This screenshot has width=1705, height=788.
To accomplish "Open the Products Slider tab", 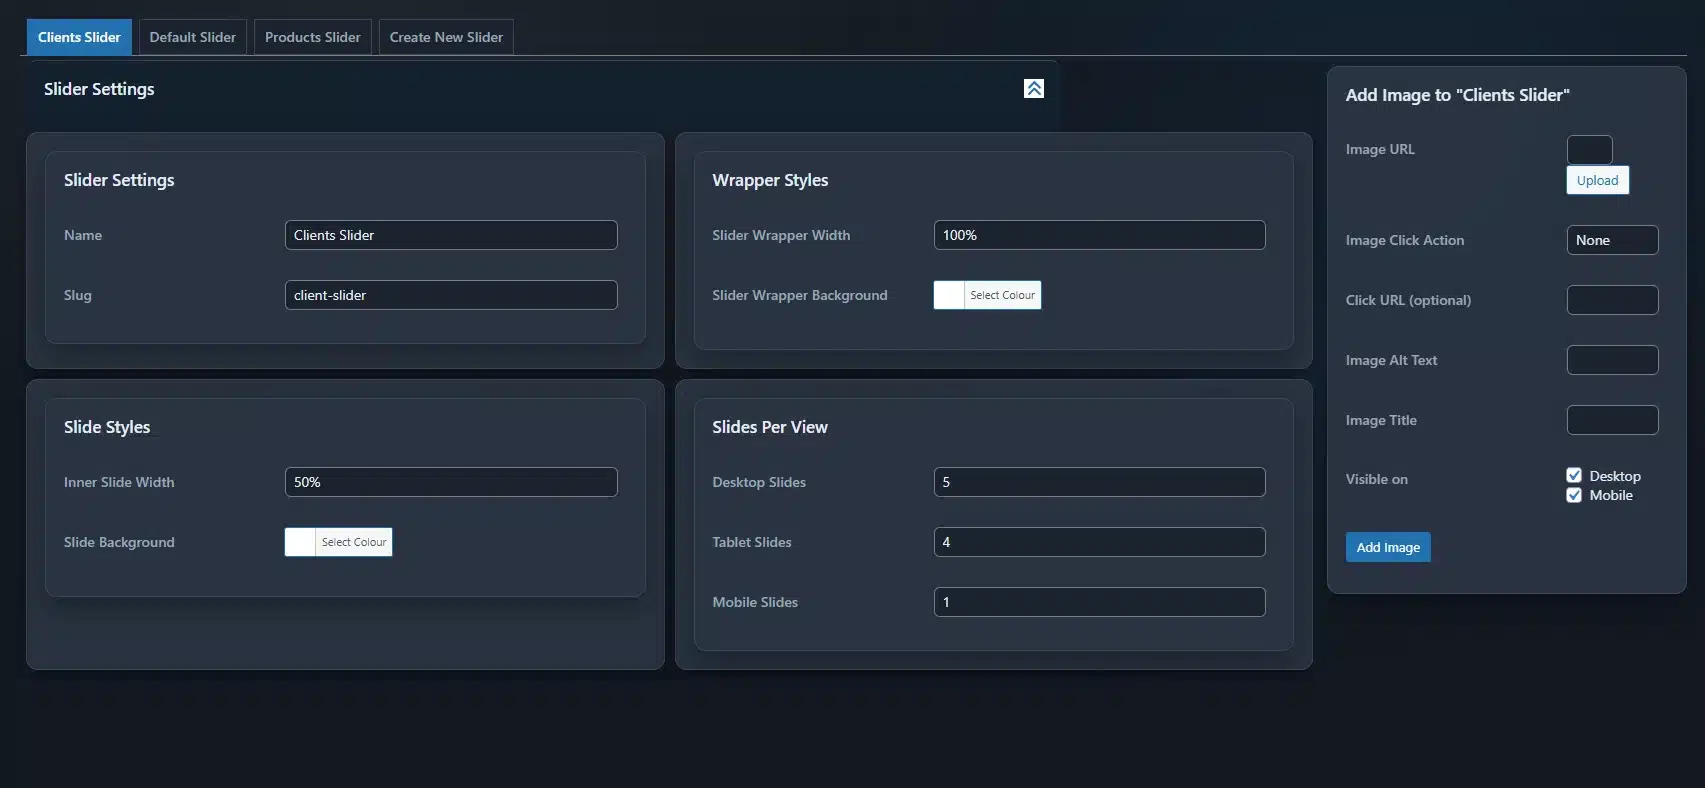I will click(x=312, y=37).
